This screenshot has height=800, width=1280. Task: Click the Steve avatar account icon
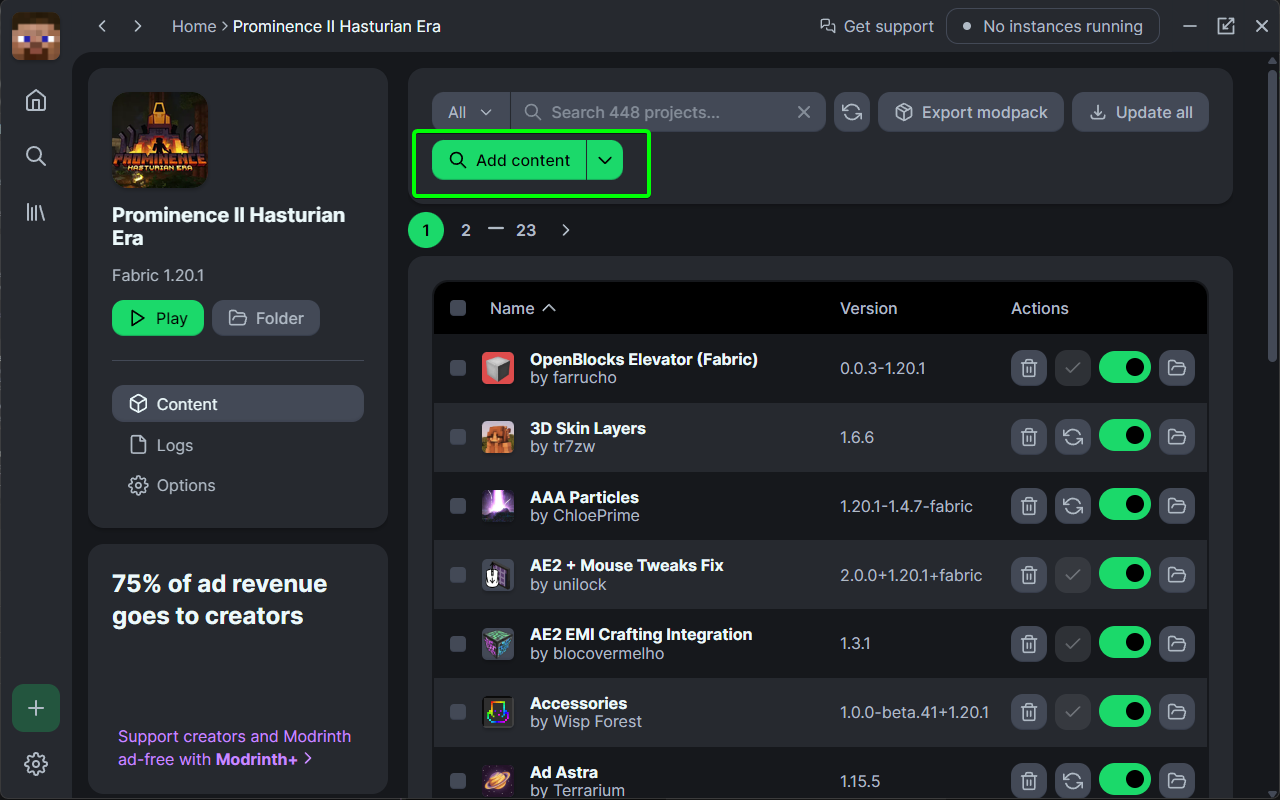coord(36,36)
